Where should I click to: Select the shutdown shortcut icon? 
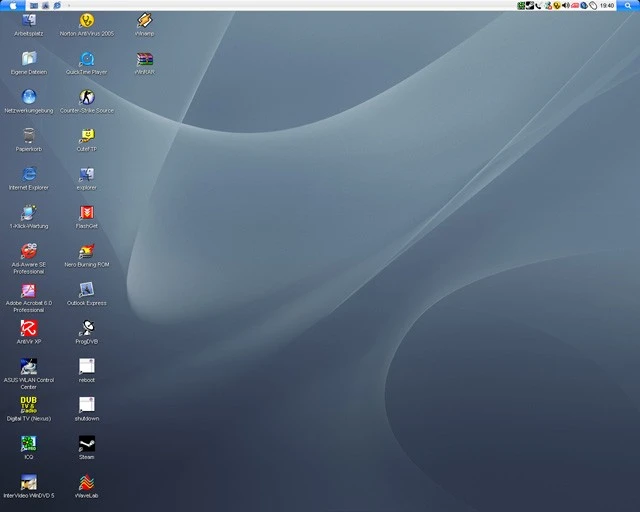(x=87, y=405)
